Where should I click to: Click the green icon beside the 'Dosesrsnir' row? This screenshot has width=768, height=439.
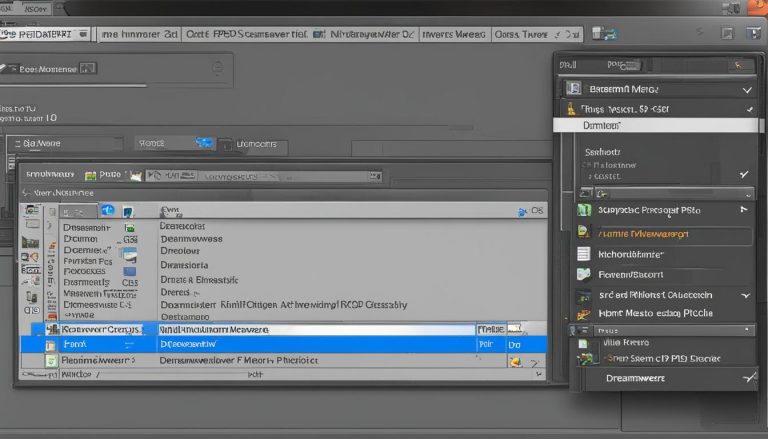click(x=129, y=228)
